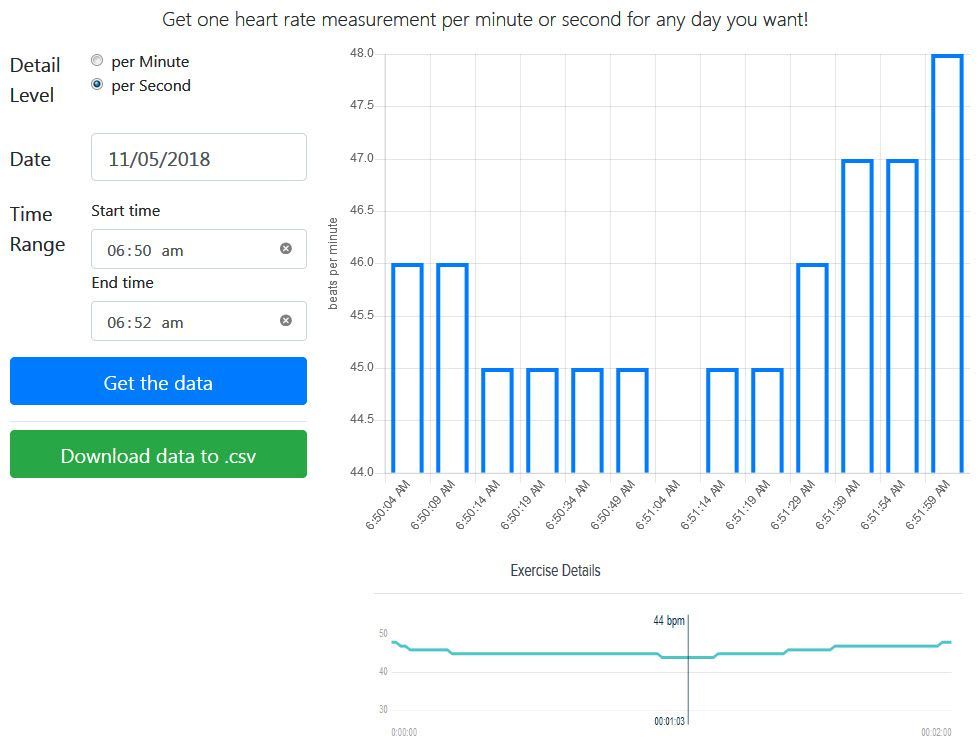980x747 pixels.
Task: Click the '44.0' y-axis value
Action: tap(362, 472)
